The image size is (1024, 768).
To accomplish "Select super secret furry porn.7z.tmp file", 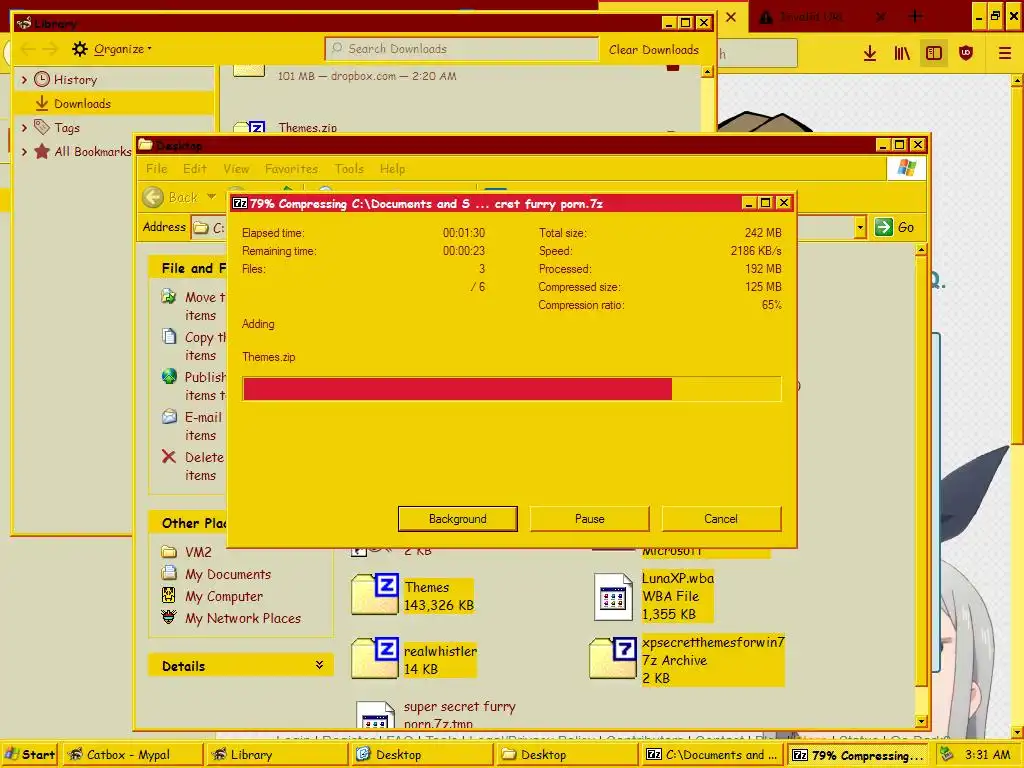I will [436, 715].
